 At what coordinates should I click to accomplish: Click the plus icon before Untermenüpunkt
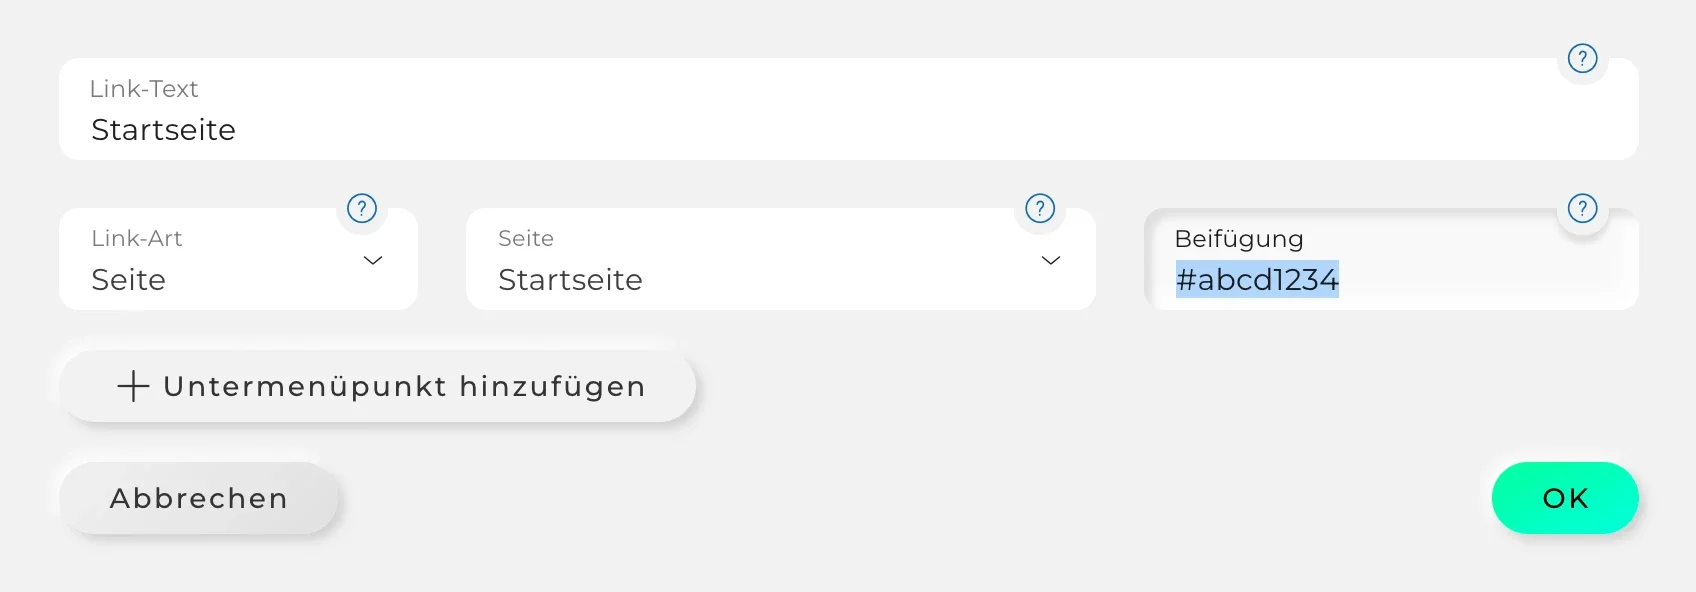[133, 386]
